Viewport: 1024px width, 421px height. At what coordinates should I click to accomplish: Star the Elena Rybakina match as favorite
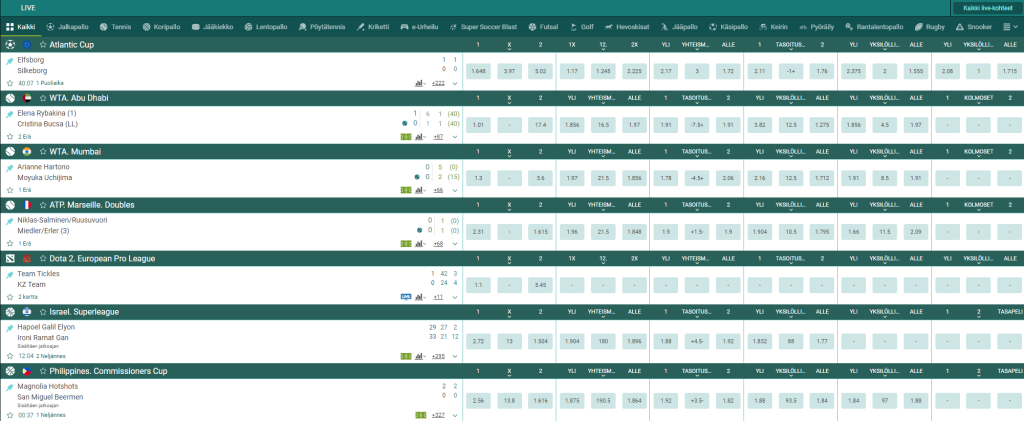click(x=9, y=136)
